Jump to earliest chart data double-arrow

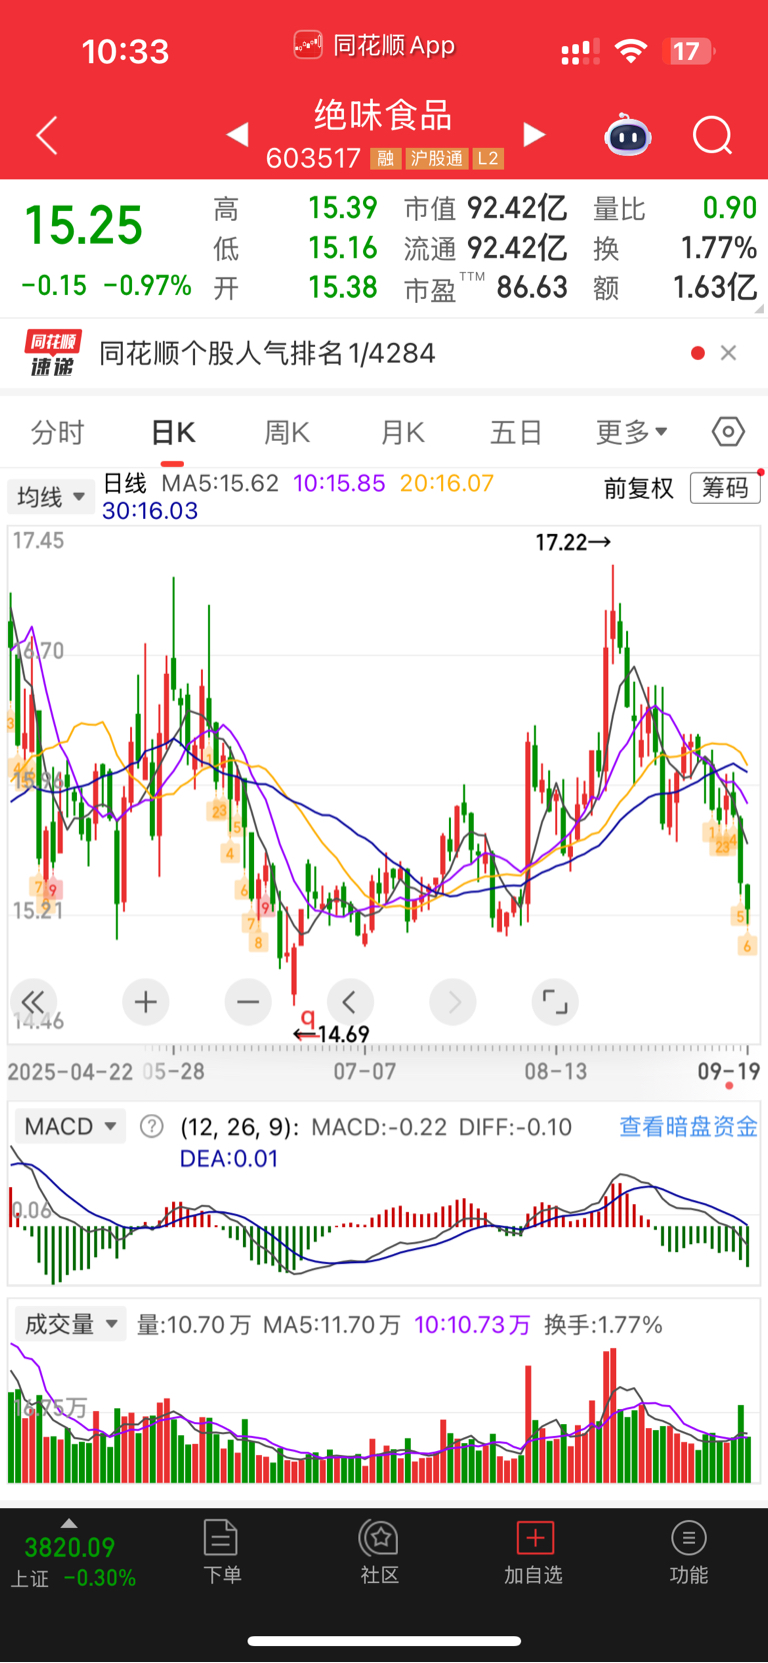click(33, 1002)
